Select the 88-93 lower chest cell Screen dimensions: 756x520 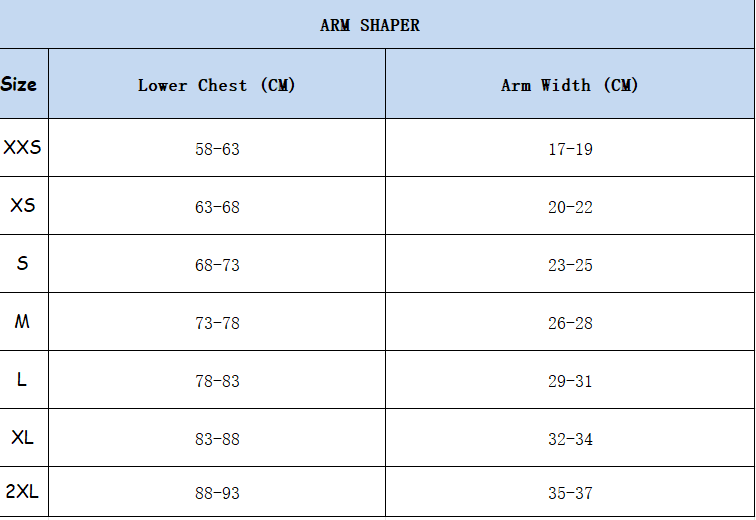pos(217,492)
